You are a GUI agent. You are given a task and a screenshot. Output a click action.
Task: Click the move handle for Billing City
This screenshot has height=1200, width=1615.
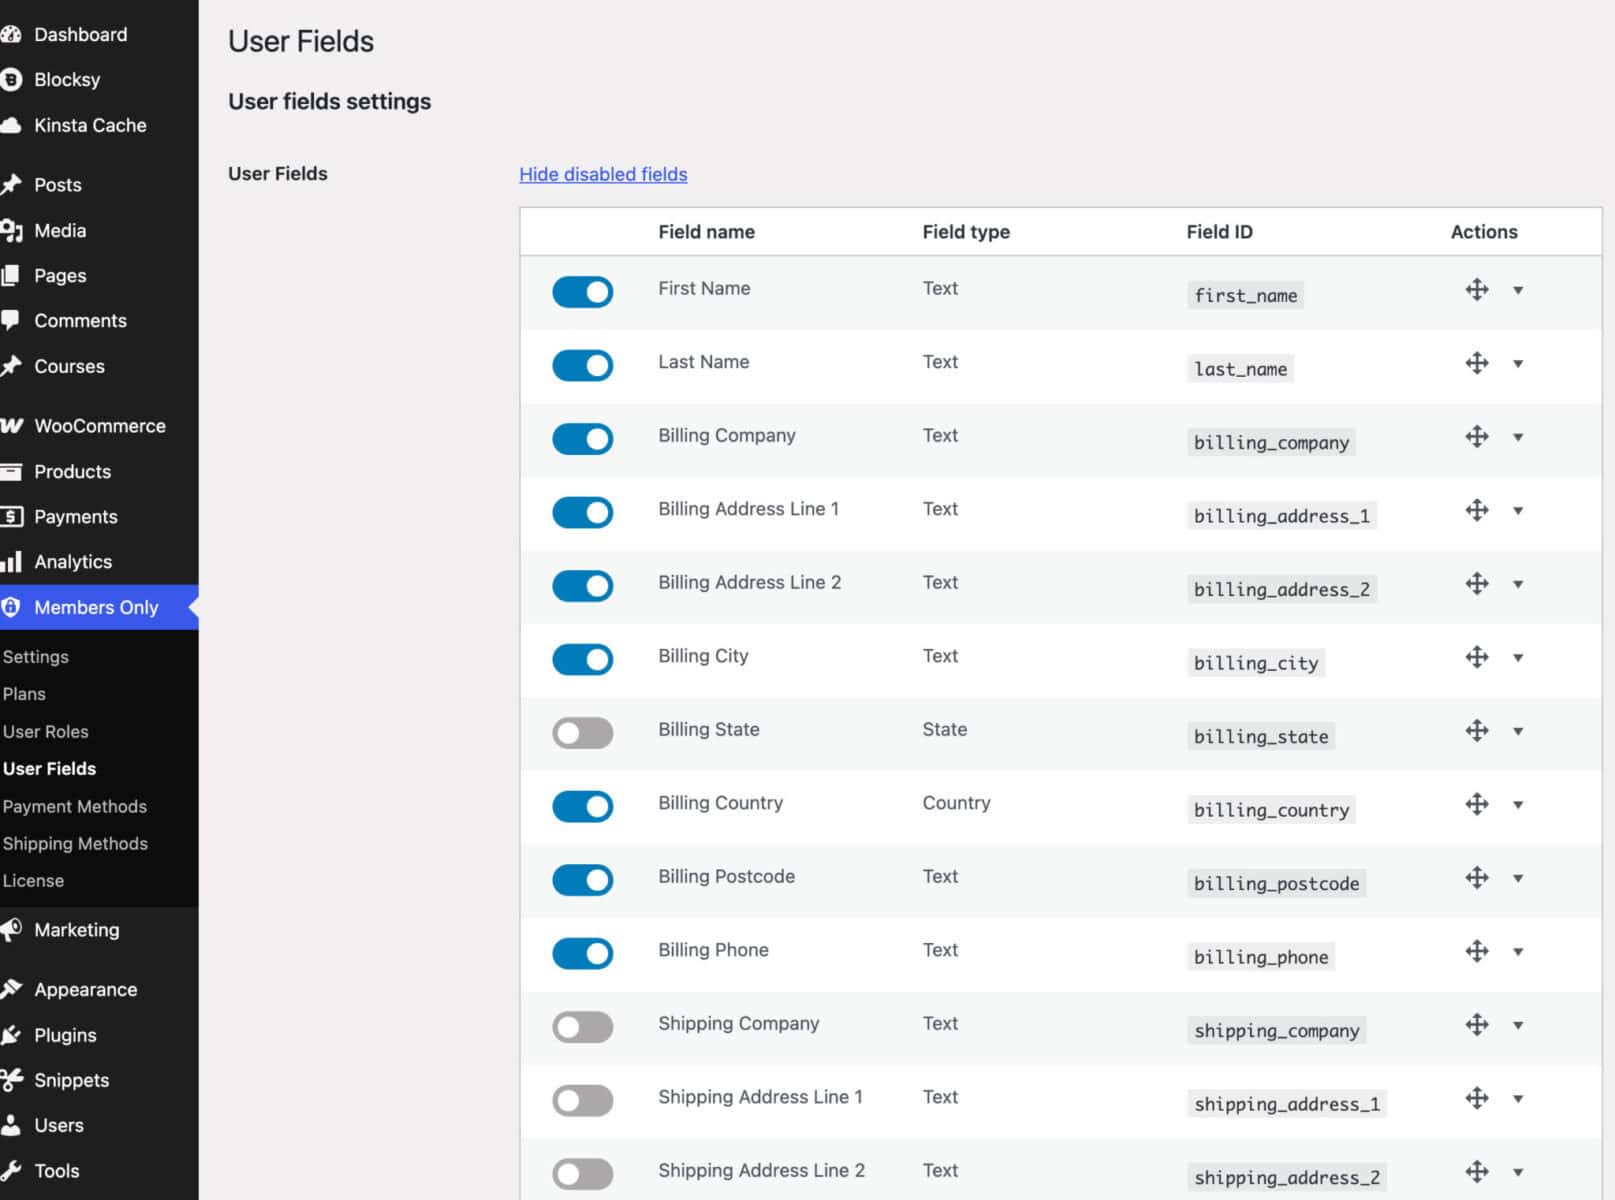point(1476,657)
